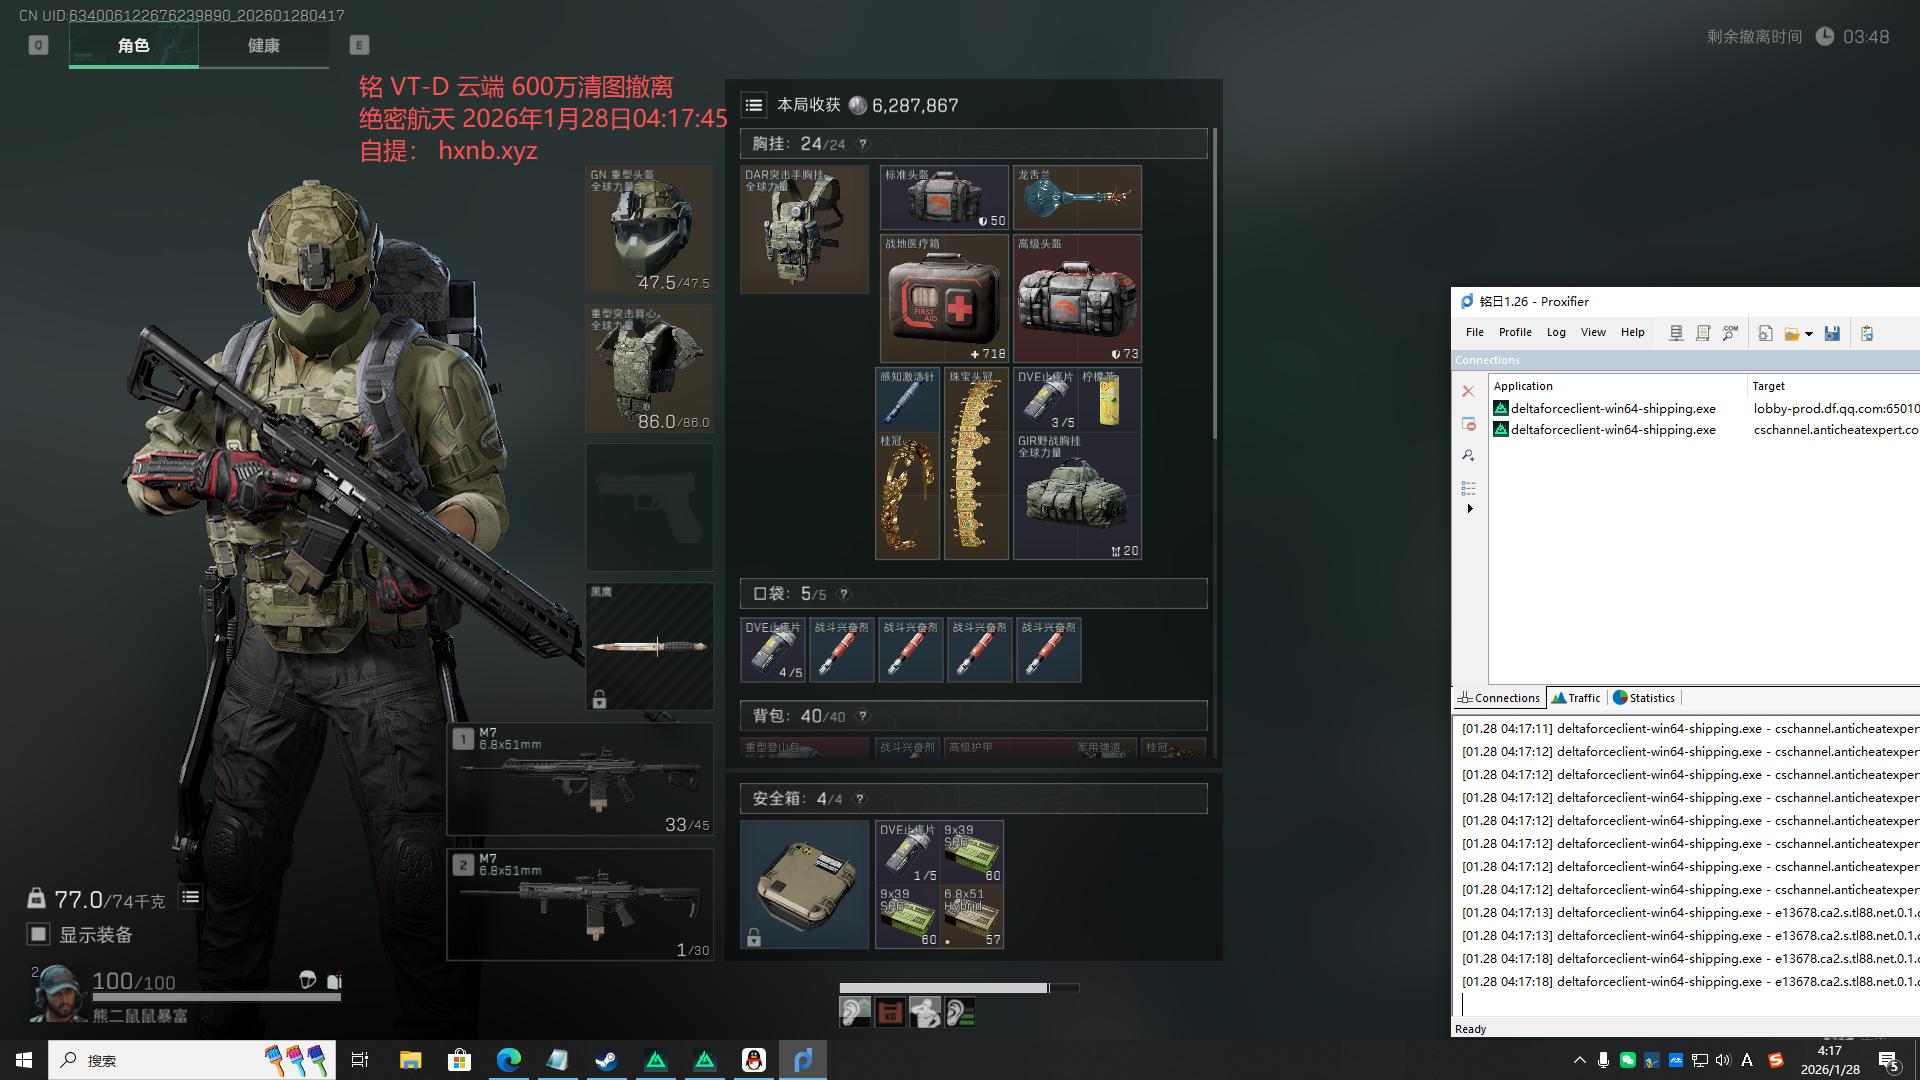Open dropdown arrow beside Load Profile folder
This screenshot has width=1920, height=1080.
tap(1809, 334)
